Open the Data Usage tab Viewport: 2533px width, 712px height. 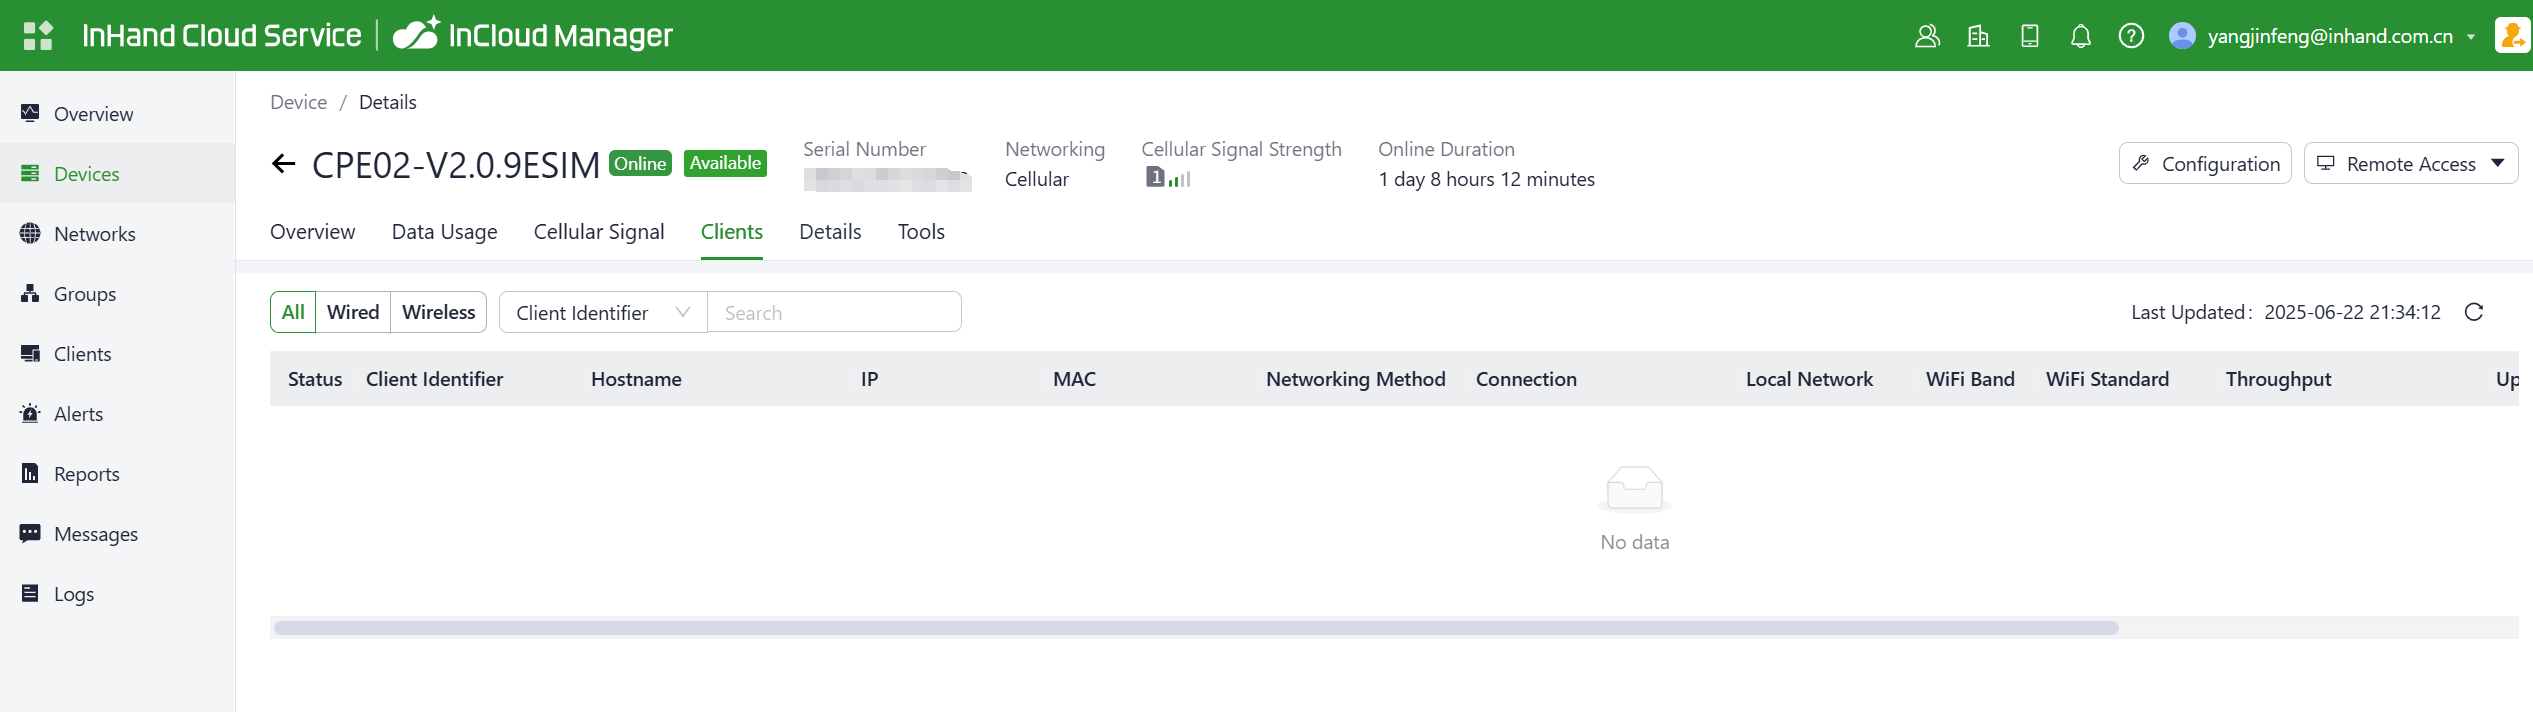coord(444,232)
